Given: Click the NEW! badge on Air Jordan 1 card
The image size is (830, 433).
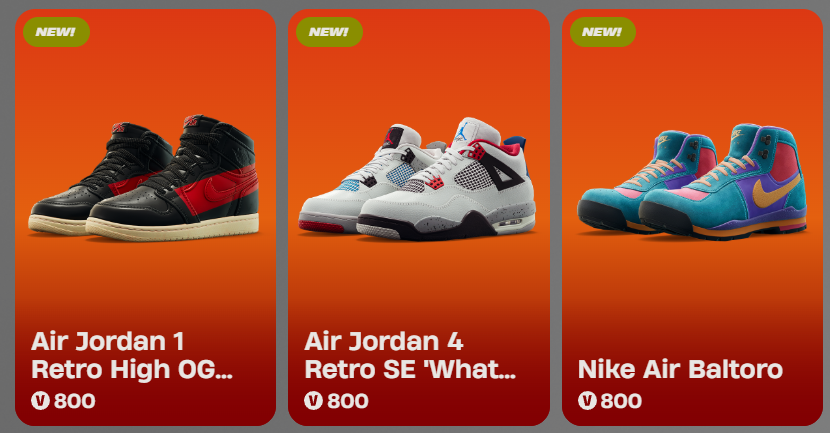Looking at the screenshot, I should click(x=56, y=32).
